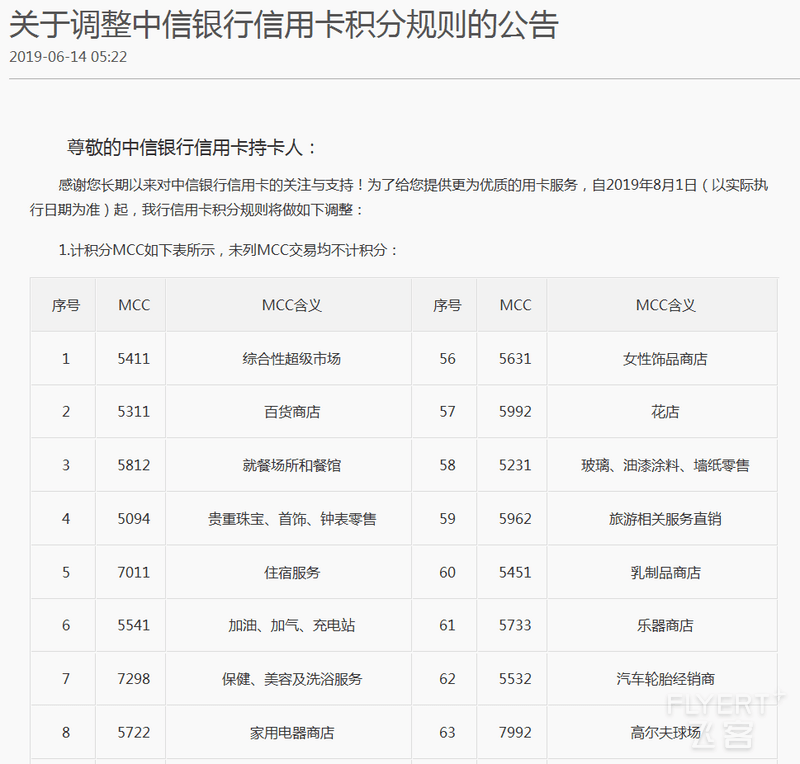800x764 pixels.
Task: Click MCC code 7011
Action: point(134,573)
